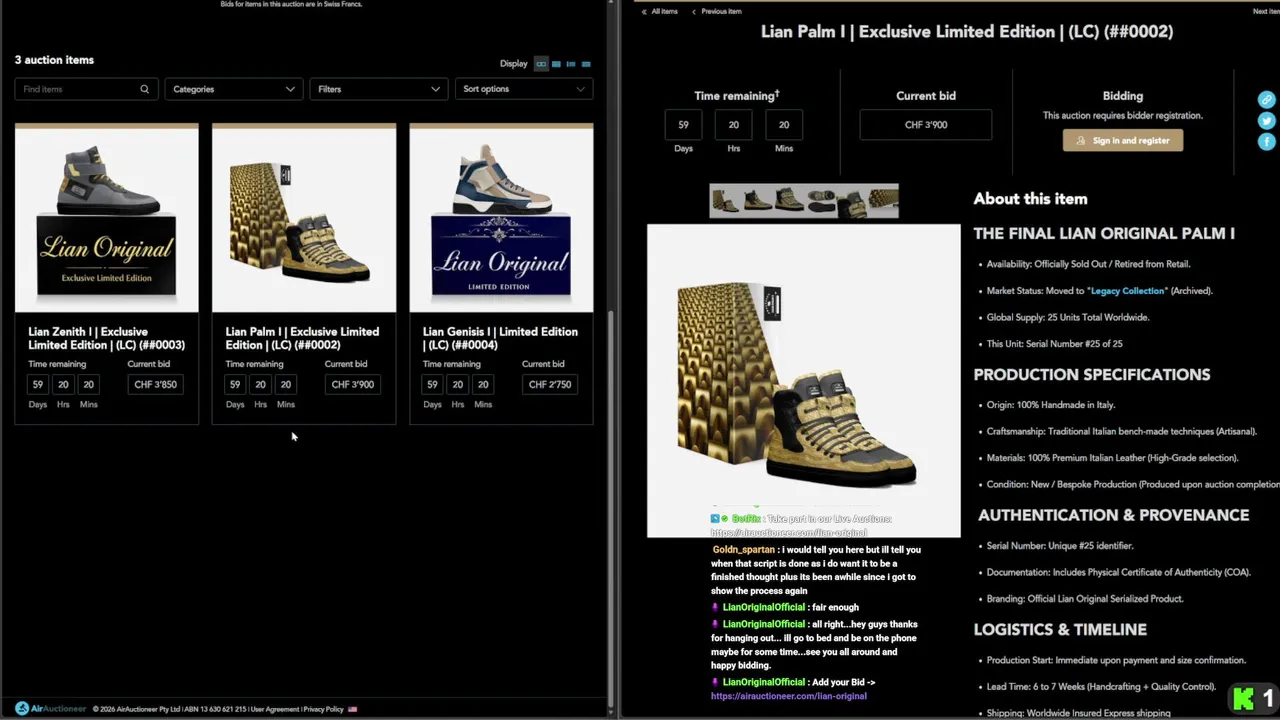The width and height of the screenshot is (1280, 720).
Task: Open User Agreement footer link
Action: [x=275, y=709]
